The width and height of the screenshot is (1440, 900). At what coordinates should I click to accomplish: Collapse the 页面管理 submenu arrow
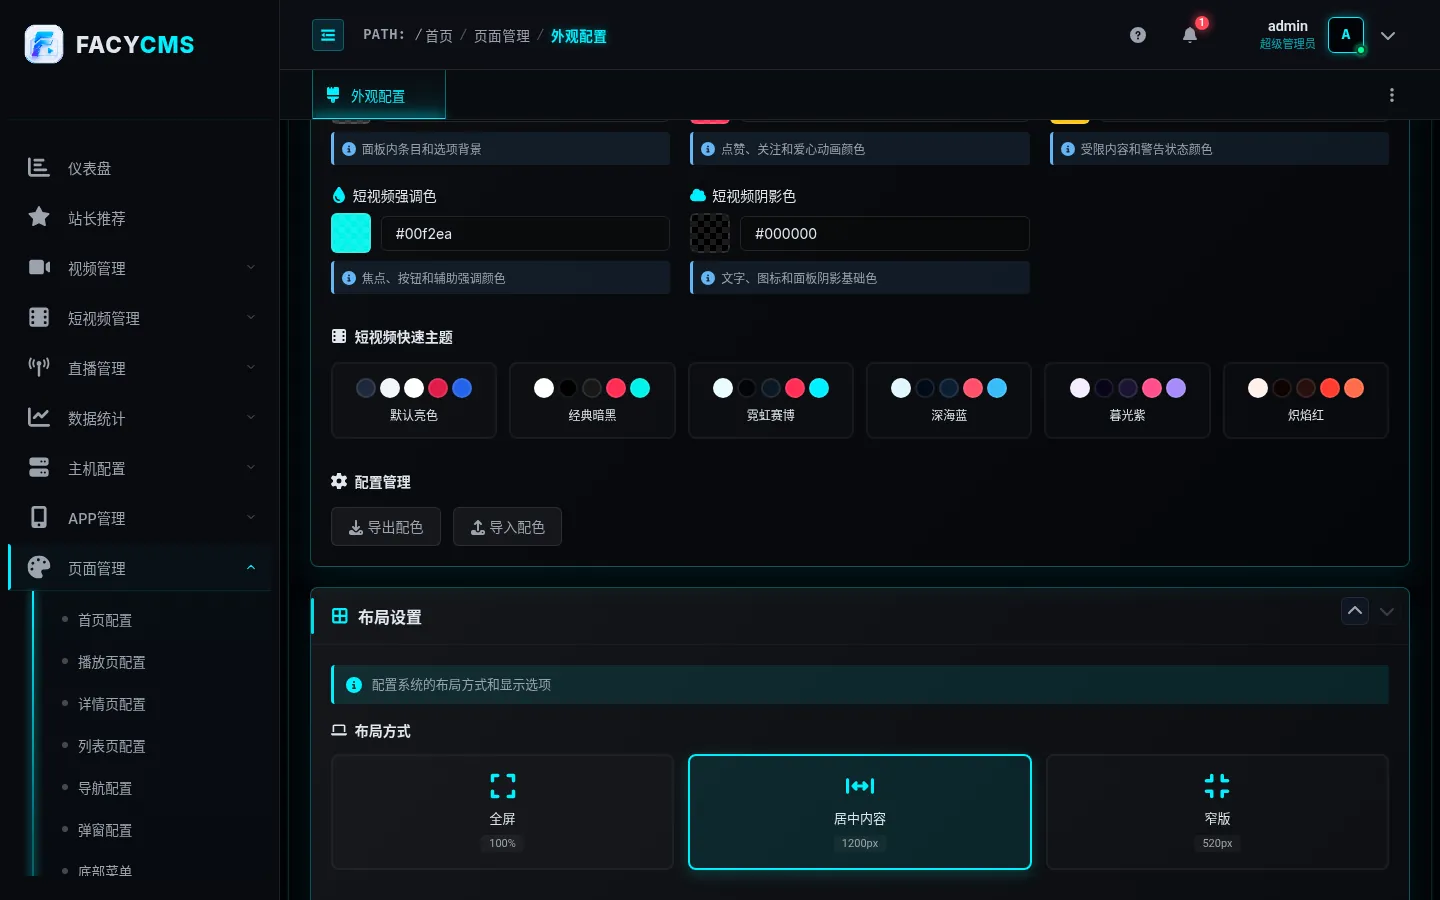(251, 567)
